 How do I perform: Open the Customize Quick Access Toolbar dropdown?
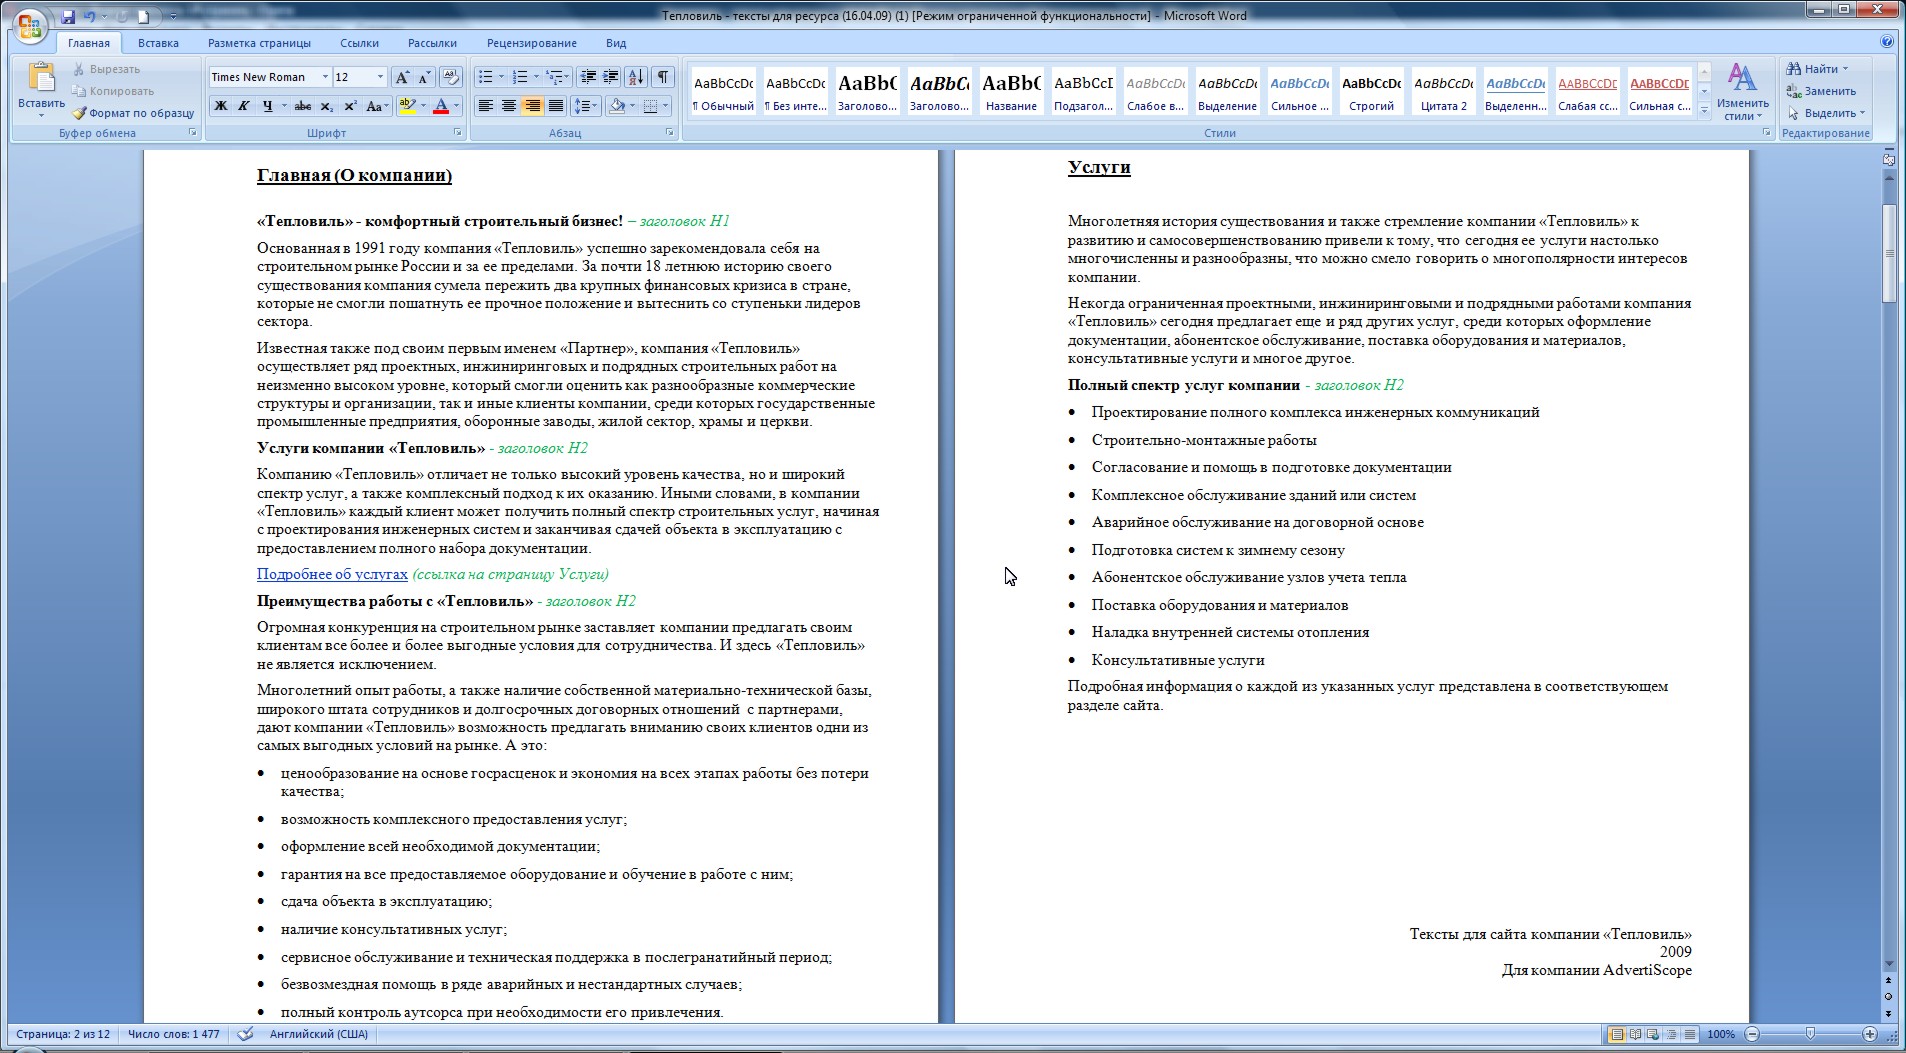[x=173, y=17]
